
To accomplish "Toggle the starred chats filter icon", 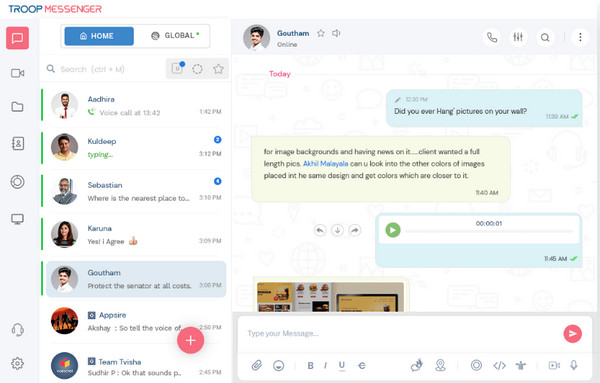I will click(x=218, y=69).
